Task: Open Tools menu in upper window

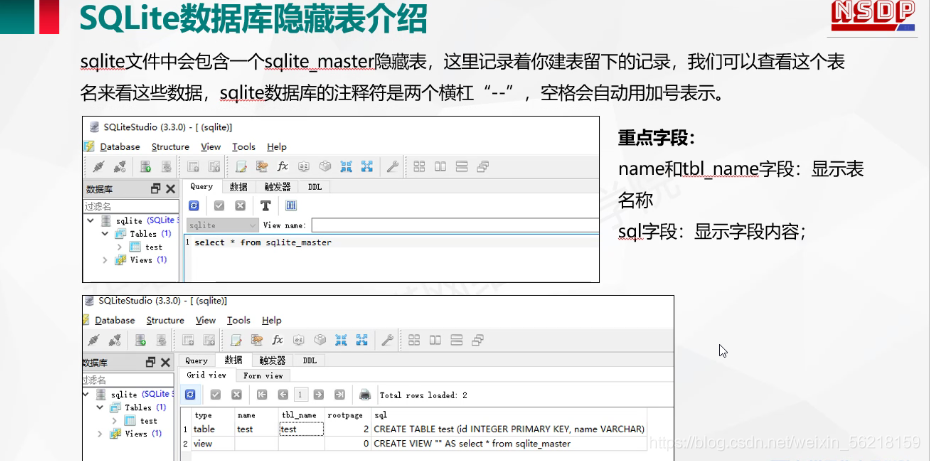Action: pyautogui.click(x=243, y=147)
